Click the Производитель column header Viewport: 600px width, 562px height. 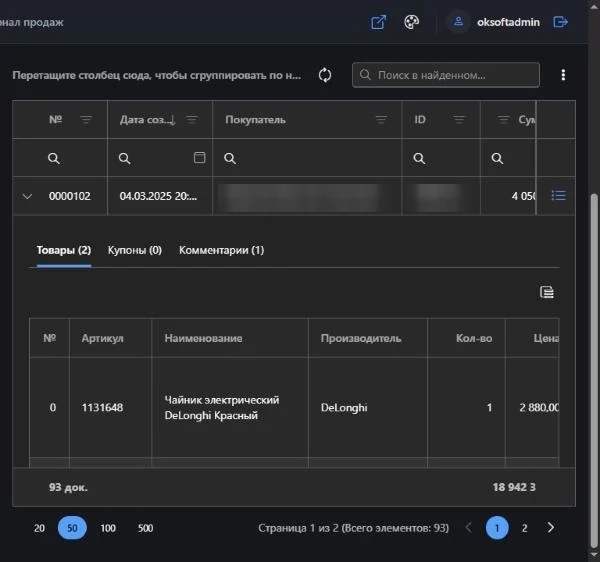tap(361, 338)
